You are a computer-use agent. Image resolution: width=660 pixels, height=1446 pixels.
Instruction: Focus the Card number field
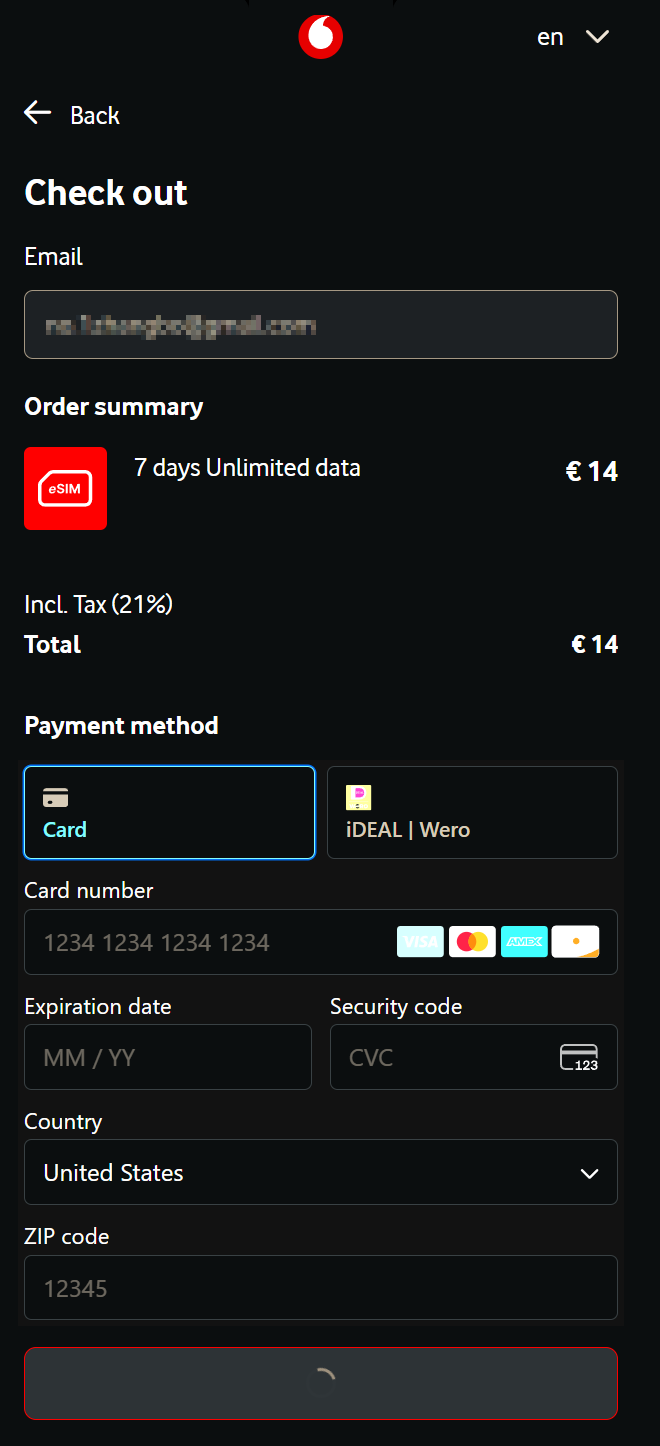click(x=321, y=942)
